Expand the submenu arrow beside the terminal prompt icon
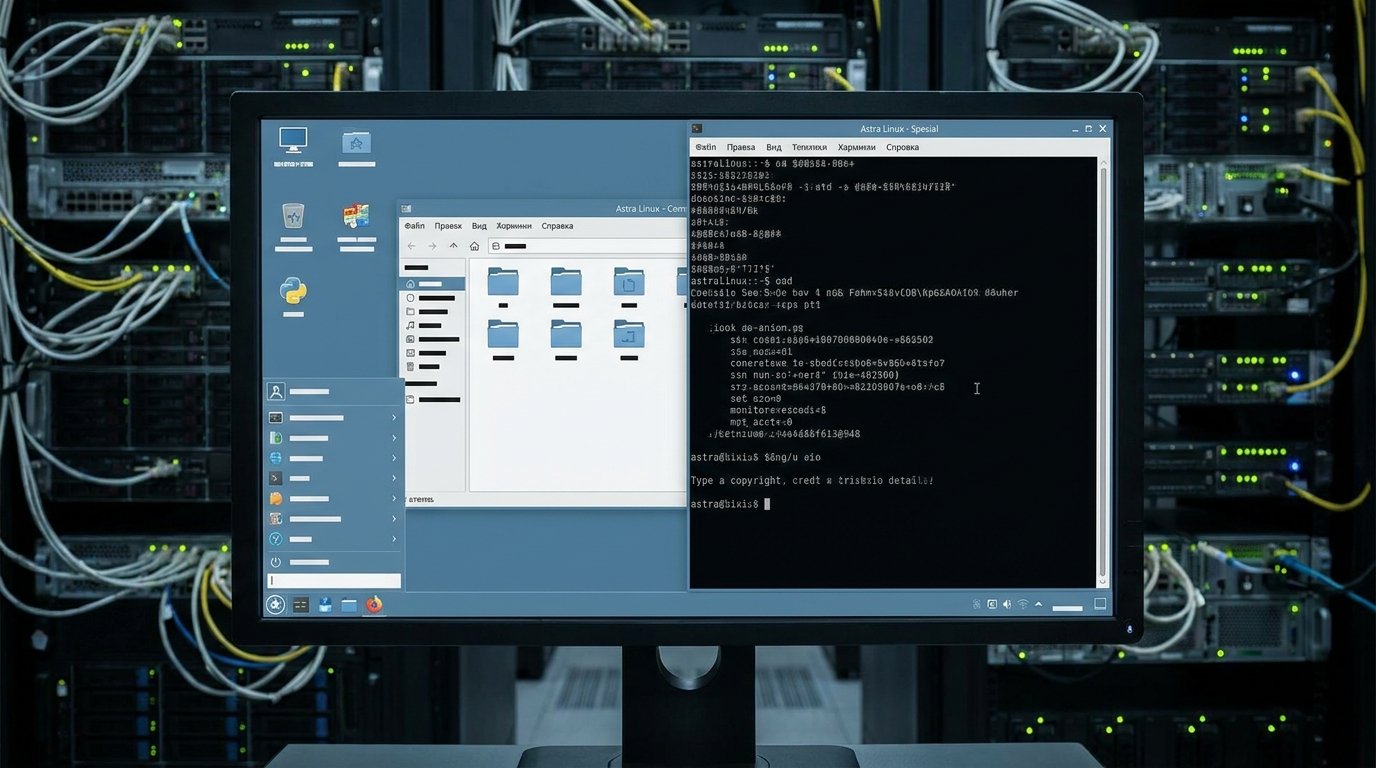 click(x=394, y=478)
